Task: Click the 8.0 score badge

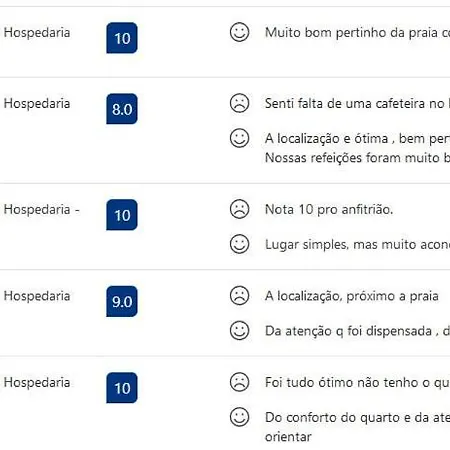Action: [x=122, y=109]
